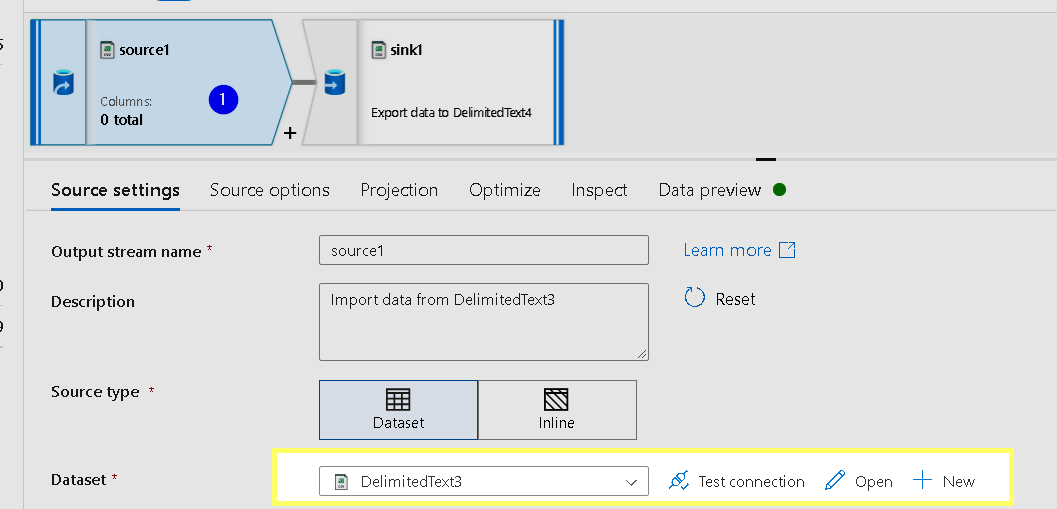Image resolution: width=1057 pixels, height=509 pixels.
Task: Click the Reset circular arrow icon
Action: point(695,298)
